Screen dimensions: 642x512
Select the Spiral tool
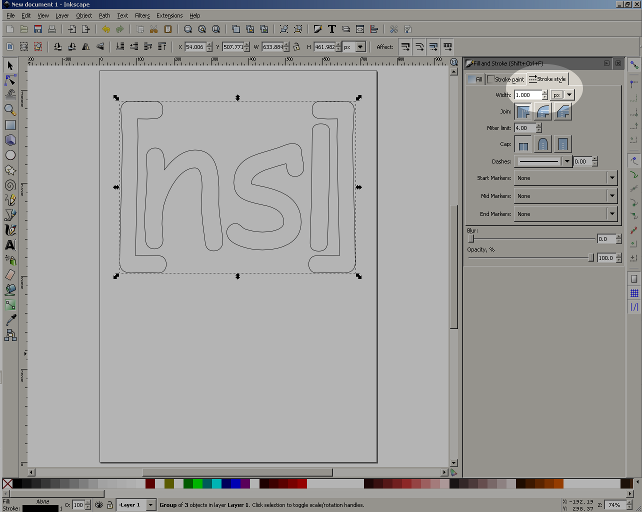coord(10,185)
